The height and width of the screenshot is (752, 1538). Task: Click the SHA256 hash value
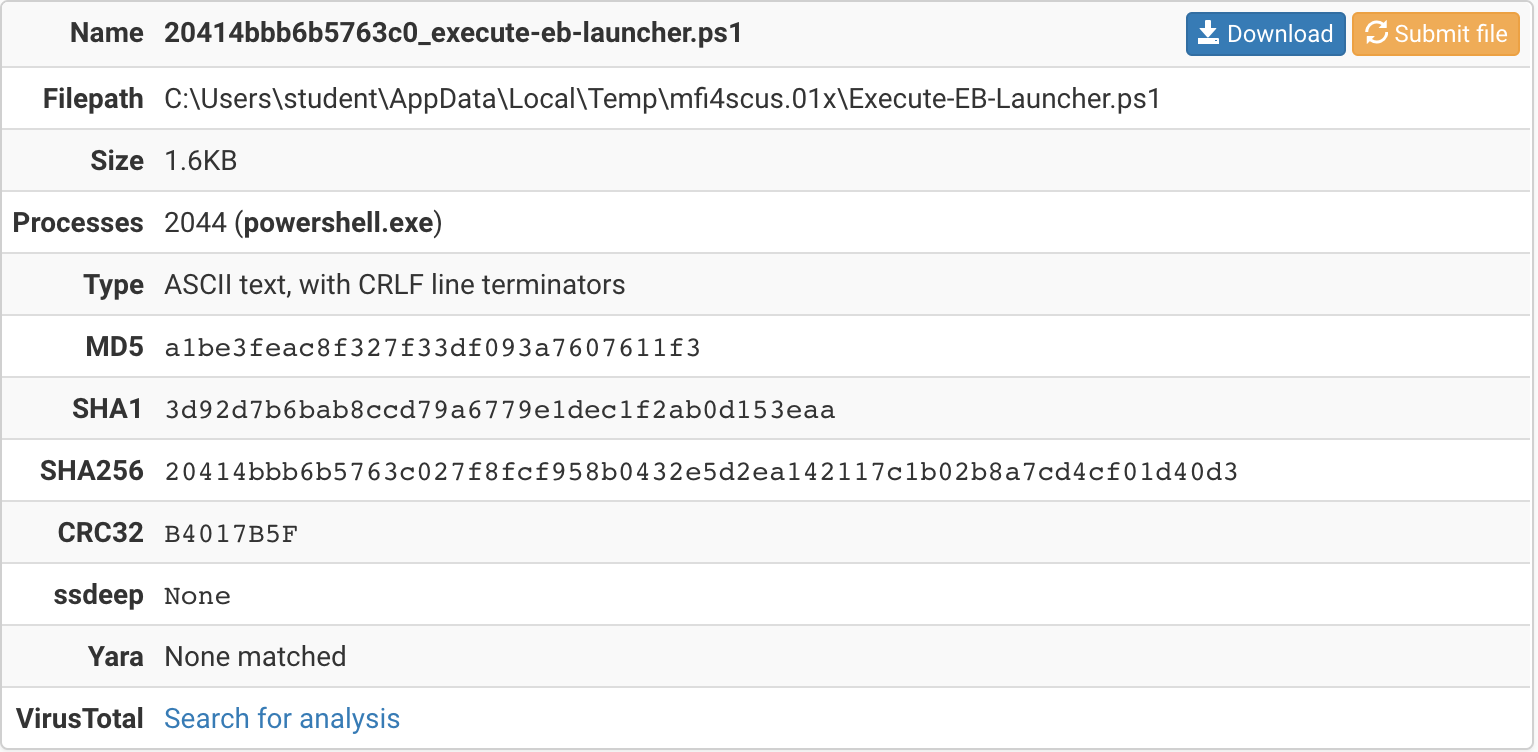[701, 472]
